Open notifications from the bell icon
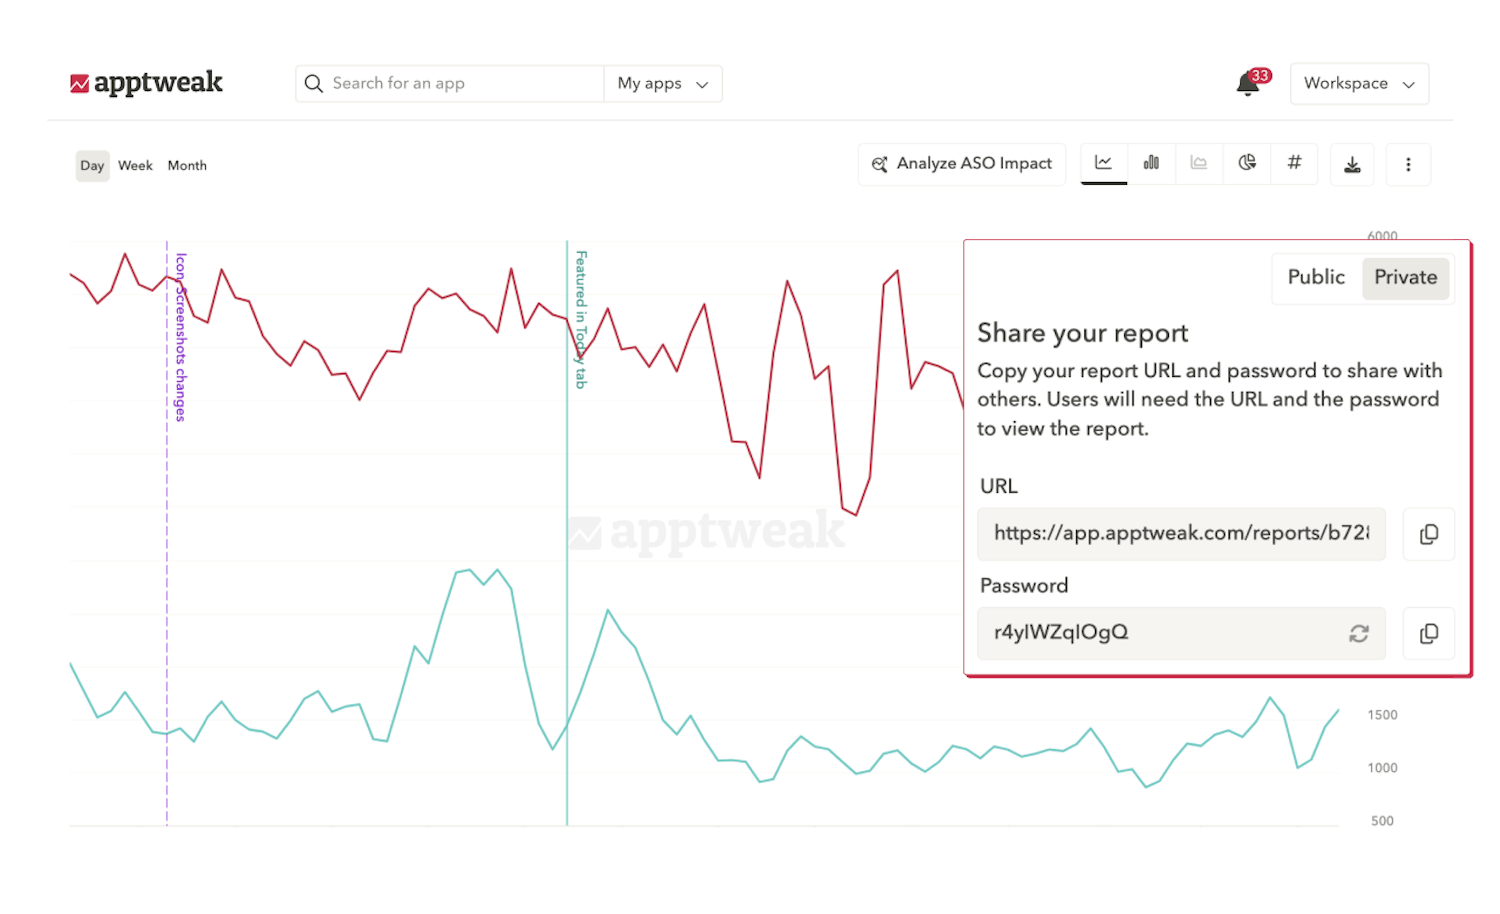This screenshot has width=1500, height=914. point(1247,84)
